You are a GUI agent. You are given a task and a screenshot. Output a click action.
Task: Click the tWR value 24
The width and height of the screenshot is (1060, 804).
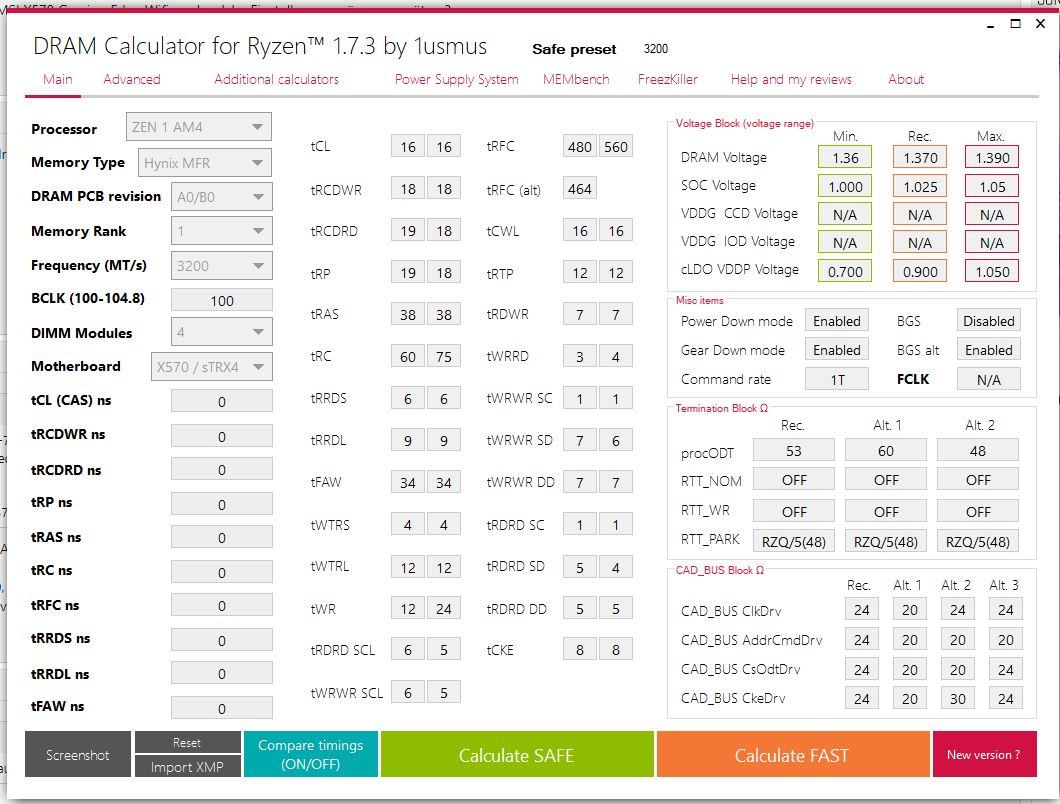click(443, 608)
